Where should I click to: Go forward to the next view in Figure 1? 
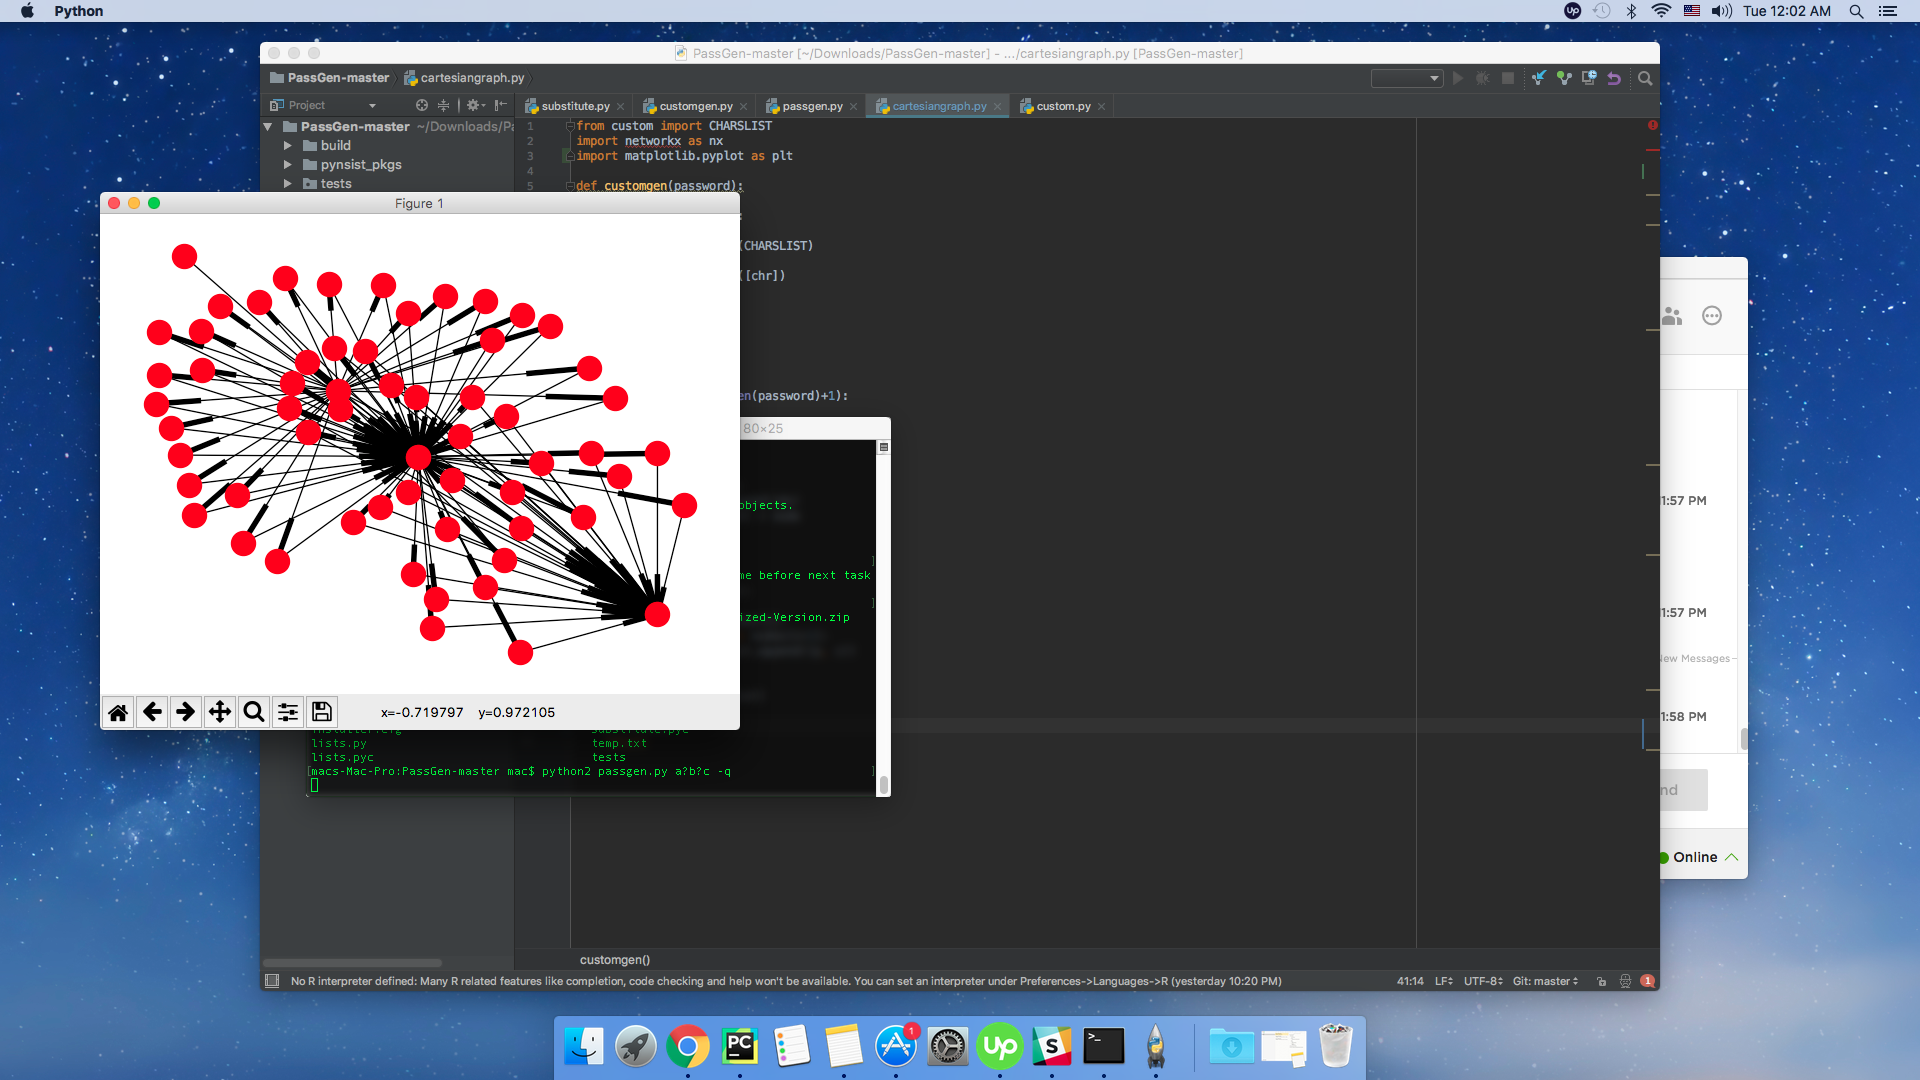[186, 712]
